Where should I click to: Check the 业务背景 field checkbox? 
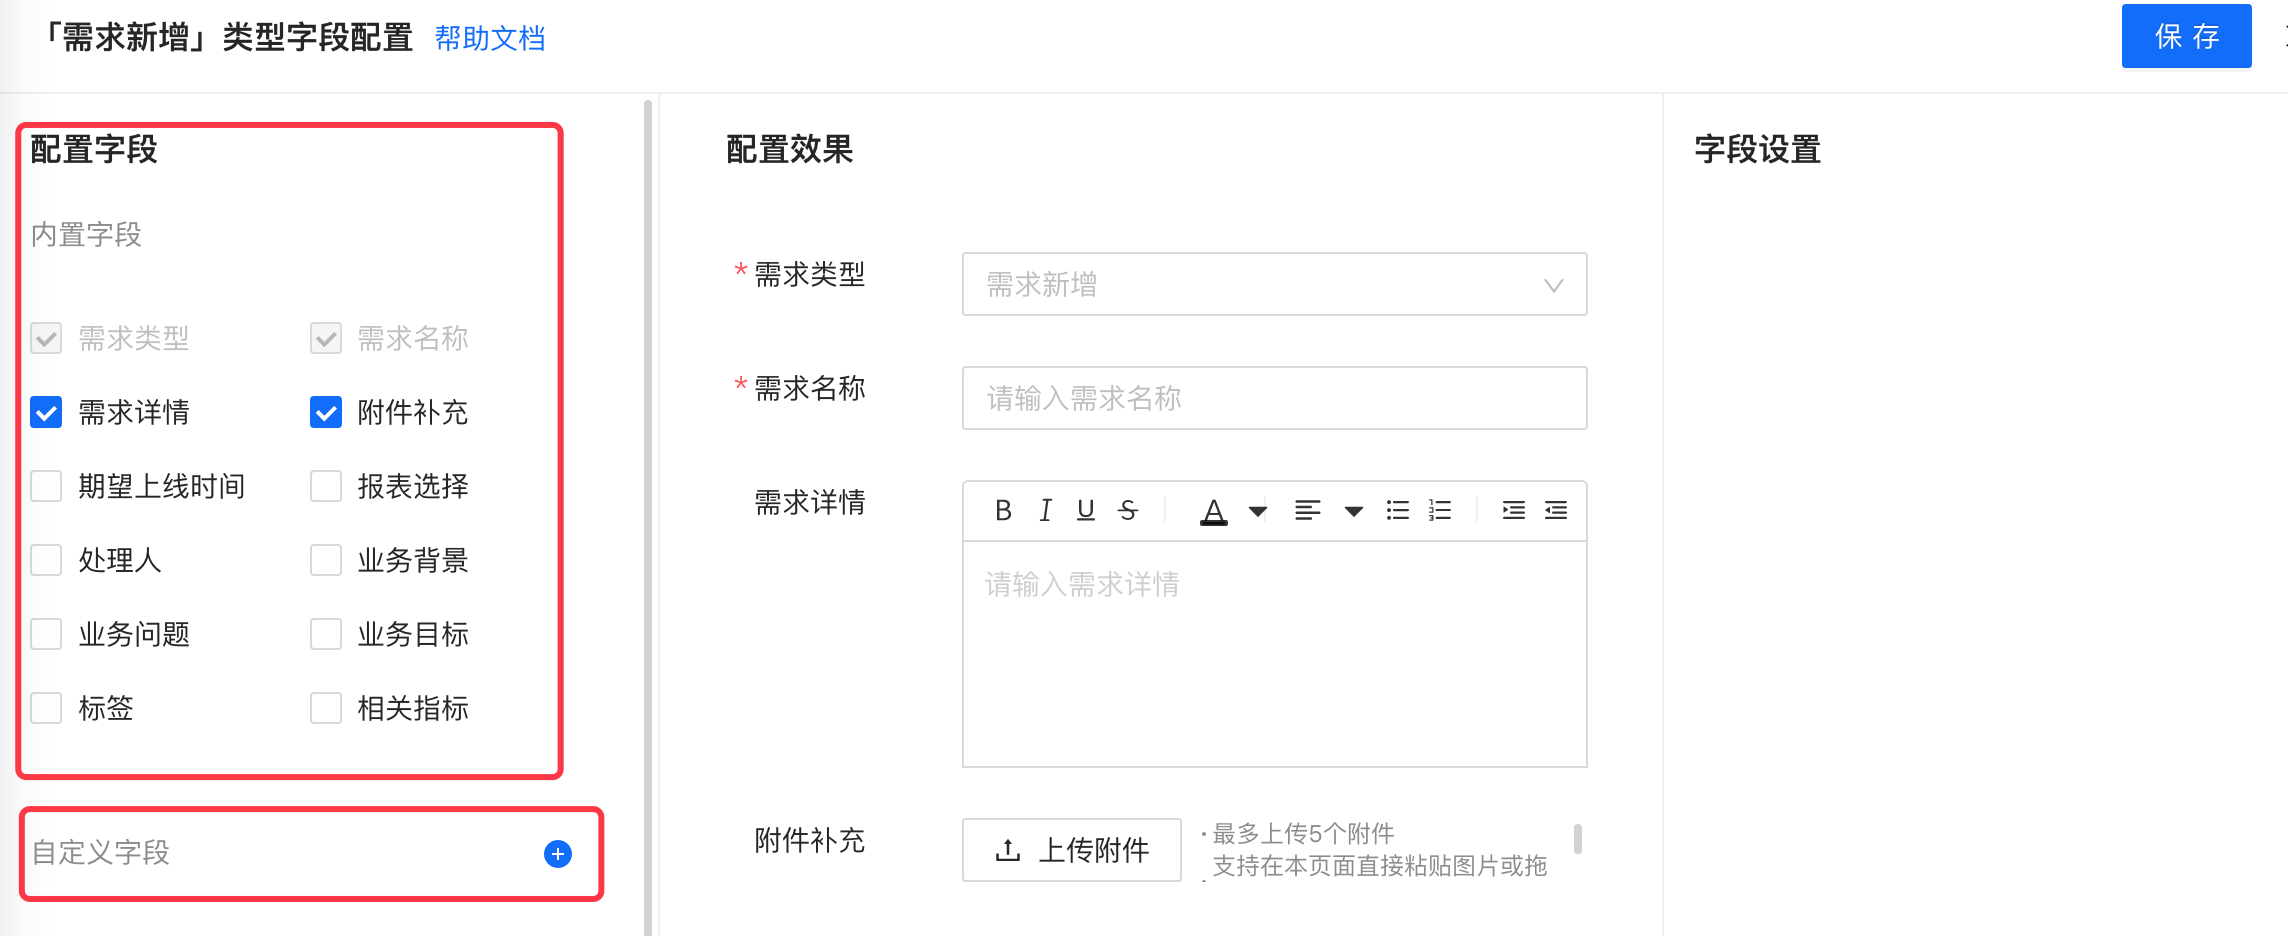pos(326,561)
